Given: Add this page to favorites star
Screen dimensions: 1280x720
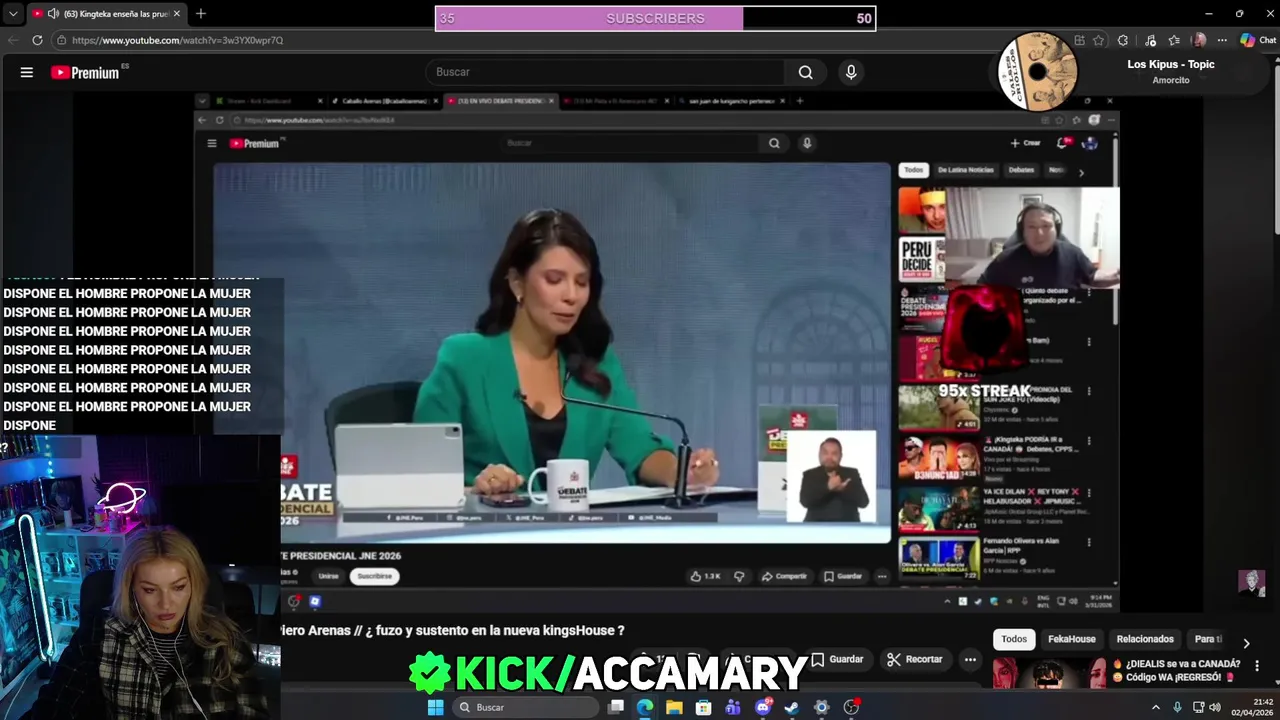Looking at the screenshot, I should point(1099,40).
